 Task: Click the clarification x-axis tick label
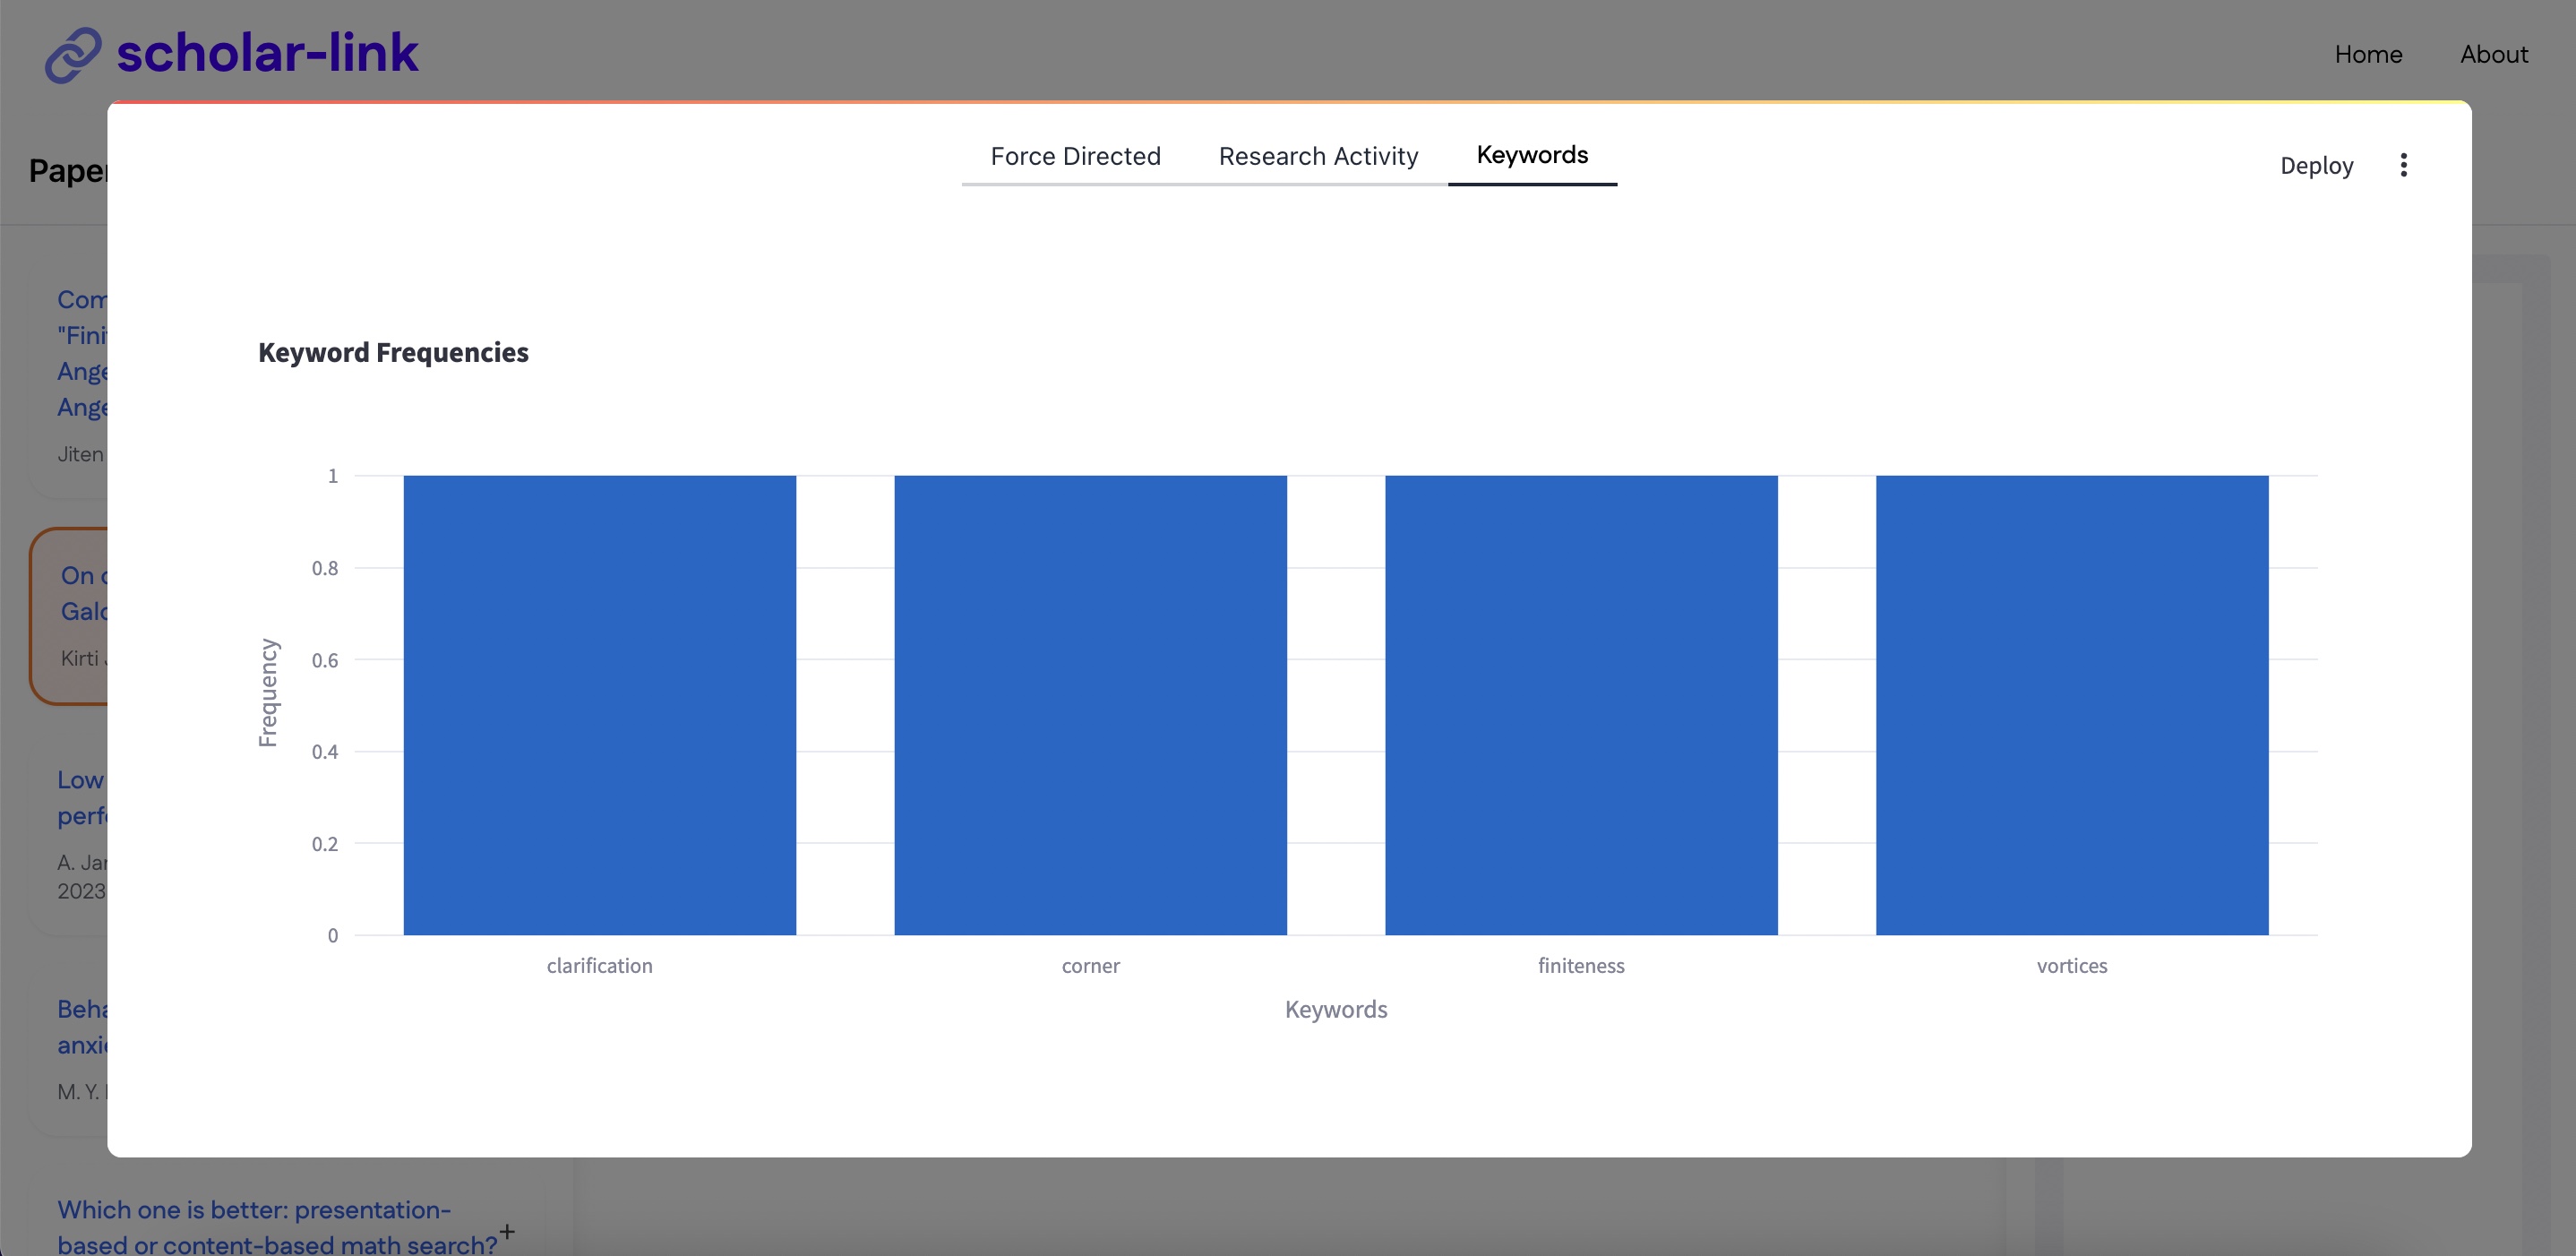tap(599, 966)
